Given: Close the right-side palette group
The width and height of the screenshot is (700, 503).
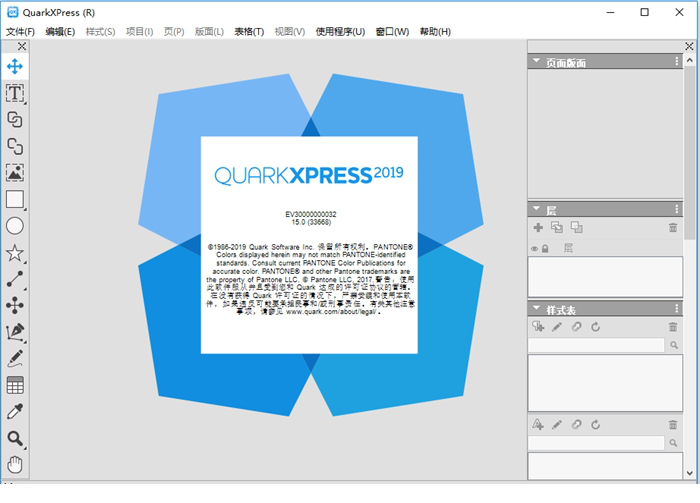Looking at the screenshot, I should (x=689, y=46).
